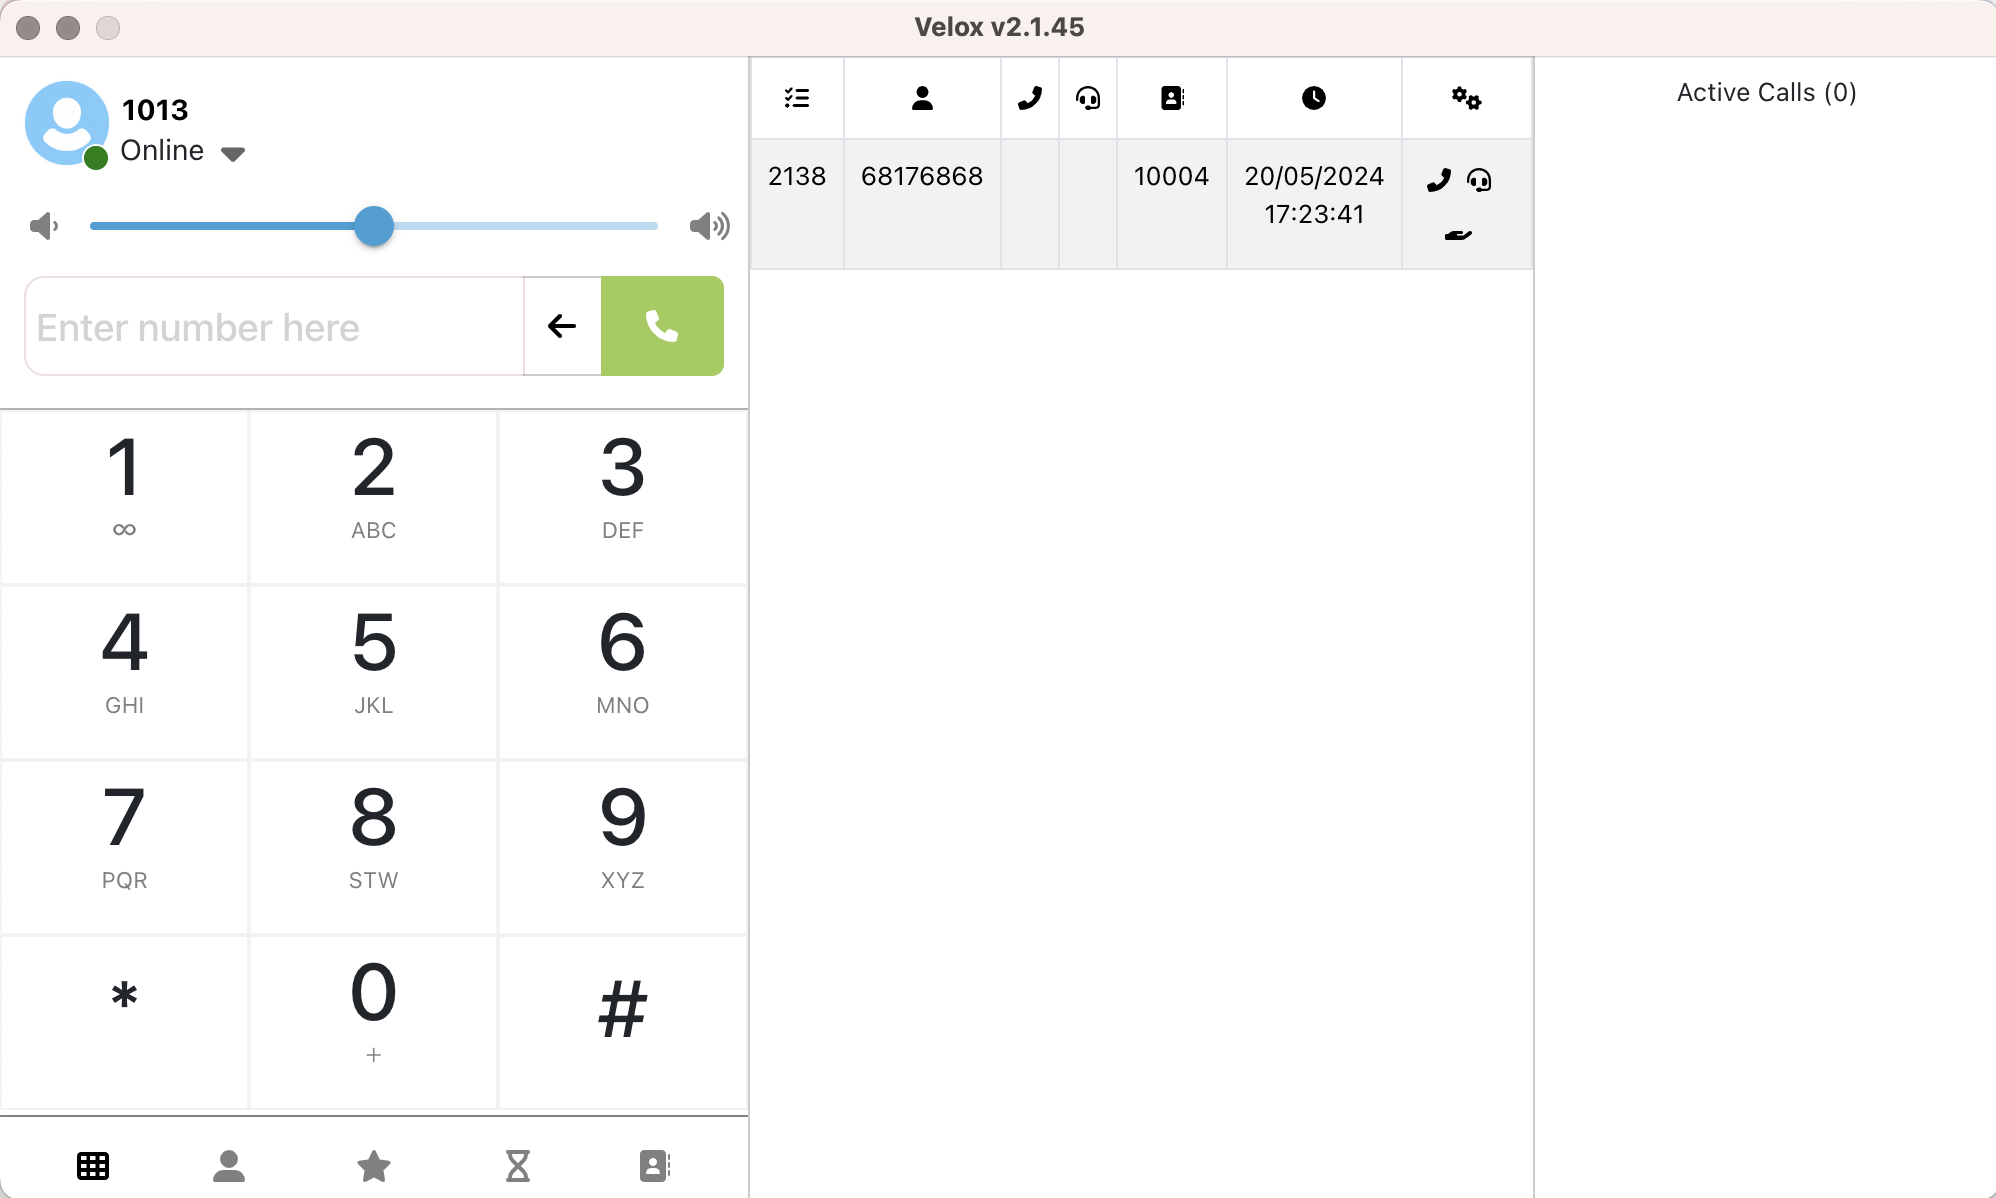The image size is (1996, 1198).
Task: Click the backspace arrow button
Action: click(x=562, y=326)
